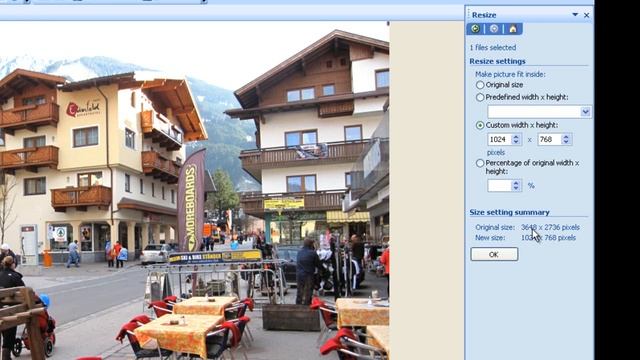640x360 pixels.
Task: Go forward in the Resize task pane
Action: point(494,29)
